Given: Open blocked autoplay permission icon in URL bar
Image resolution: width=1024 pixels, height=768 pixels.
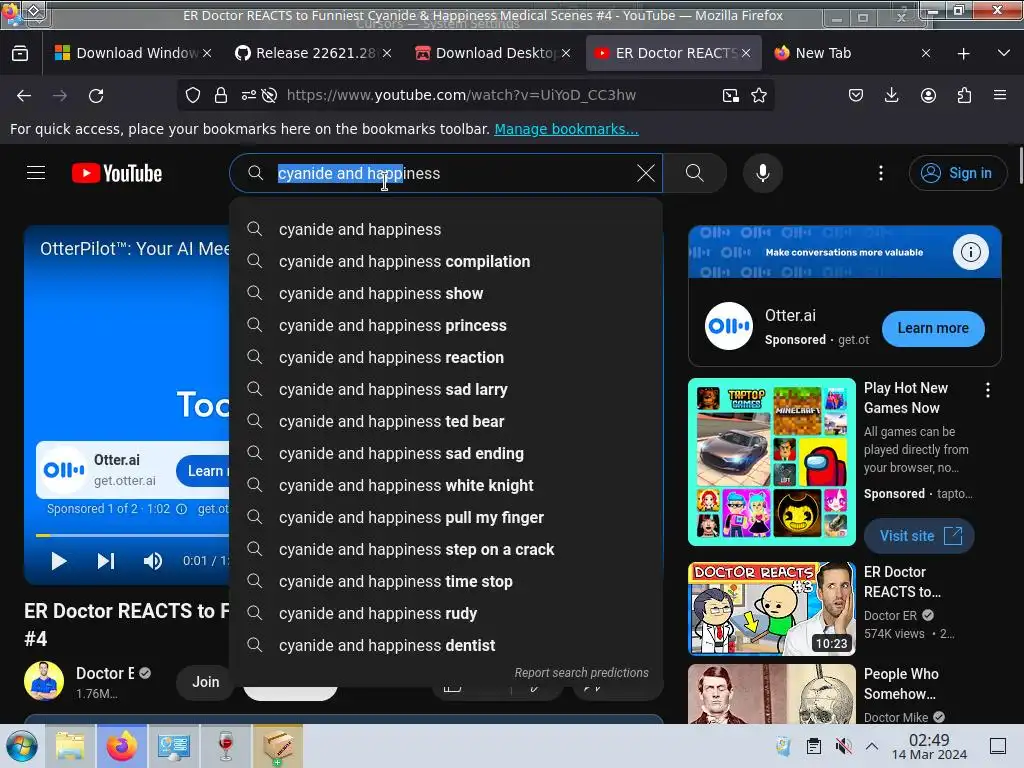Looking at the screenshot, I should point(269,95).
